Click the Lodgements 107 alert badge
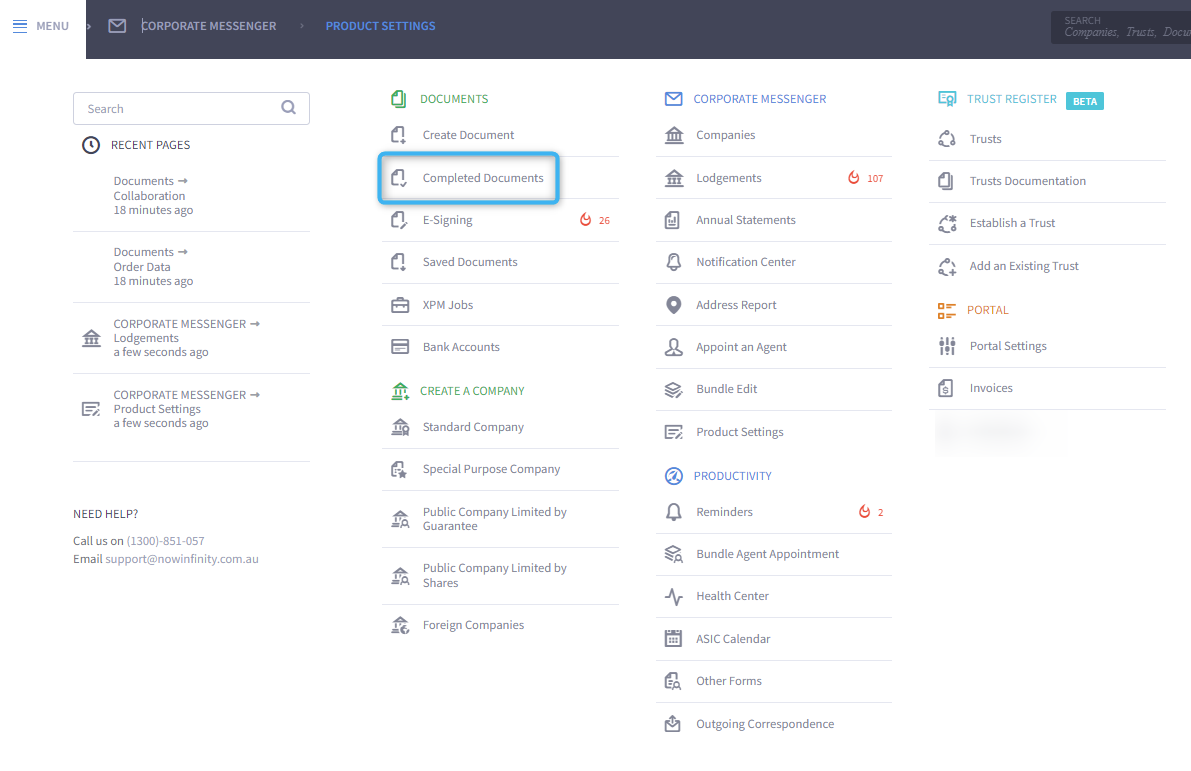This screenshot has width=1191, height=771. [x=866, y=178]
